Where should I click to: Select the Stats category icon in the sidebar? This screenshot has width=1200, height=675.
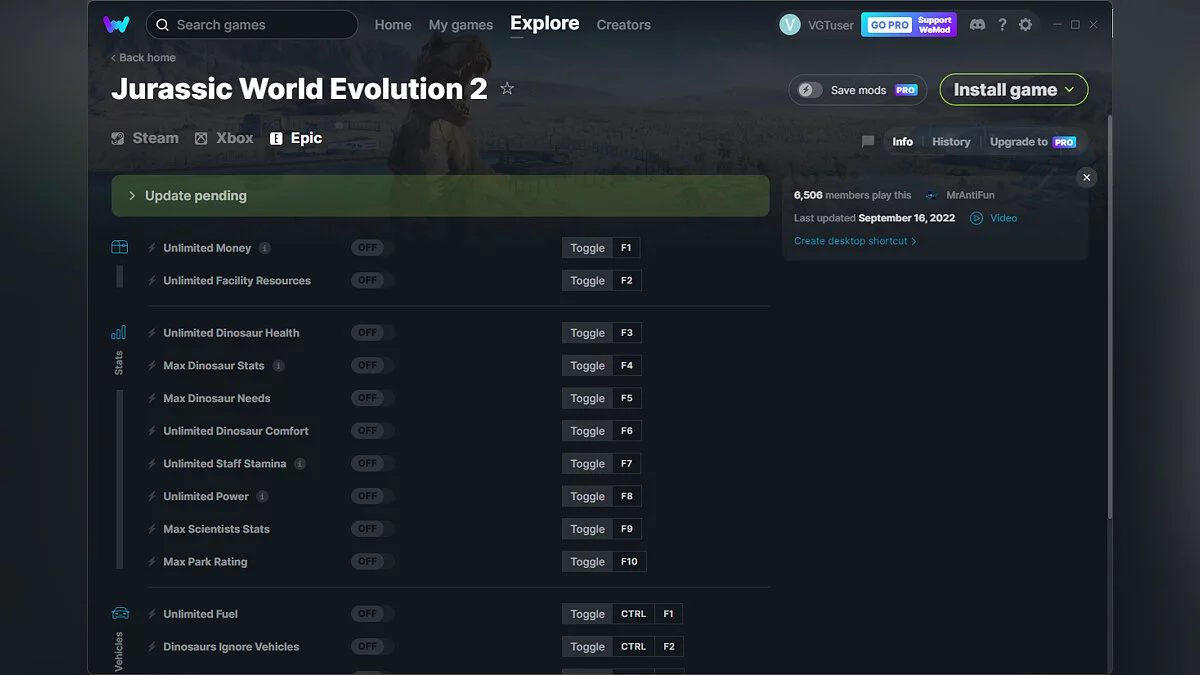pyautogui.click(x=119, y=331)
